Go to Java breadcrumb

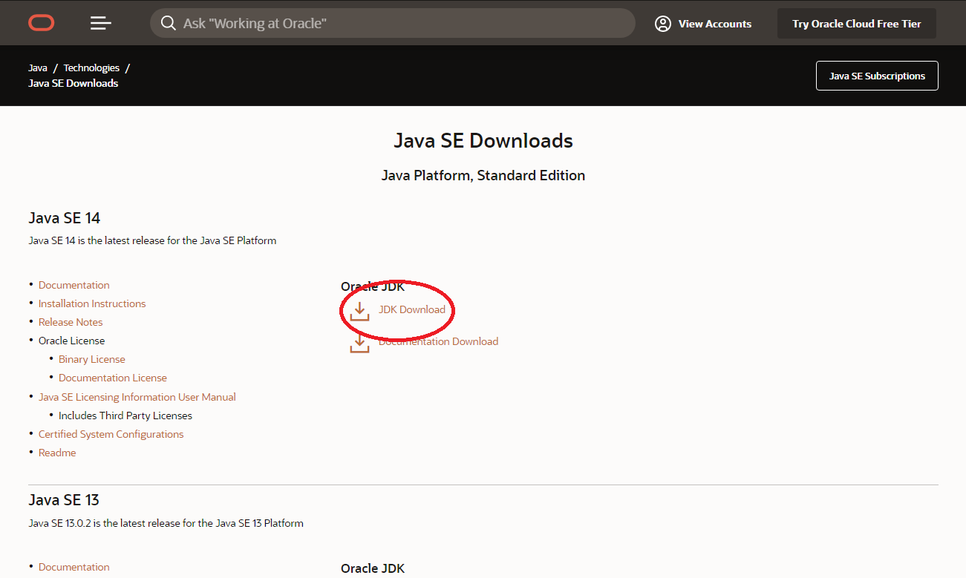pyautogui.click(x=38, y=68)
